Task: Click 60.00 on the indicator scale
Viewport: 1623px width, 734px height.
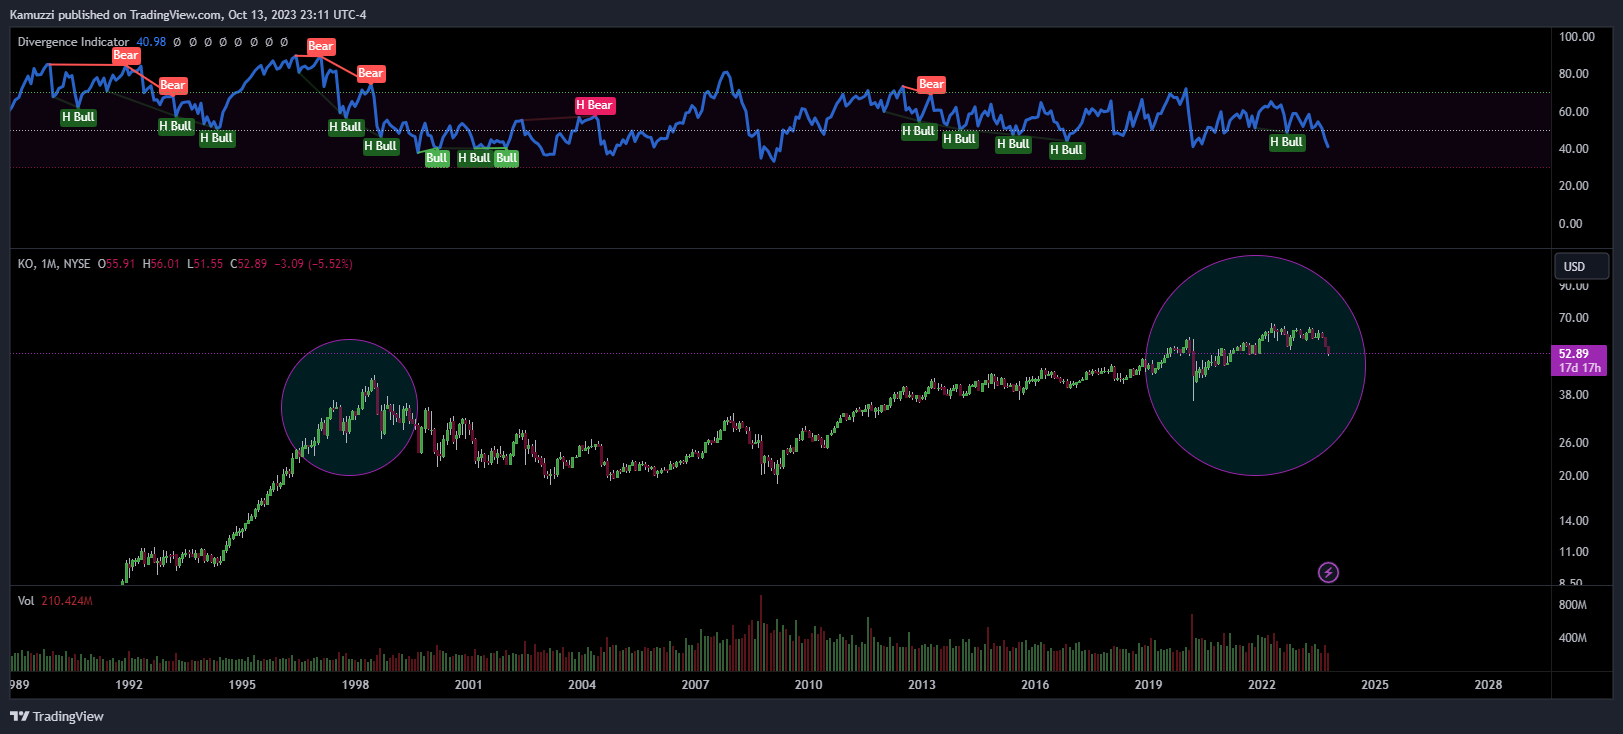Action: [x=1574, y=112]
